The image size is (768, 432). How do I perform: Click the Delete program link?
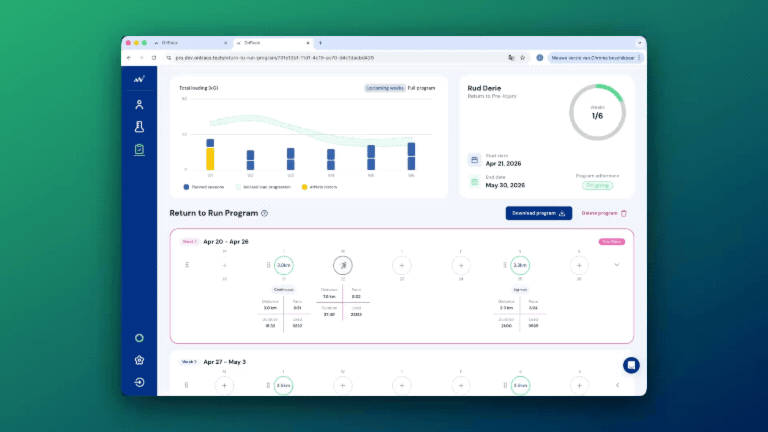pos(599,213)
